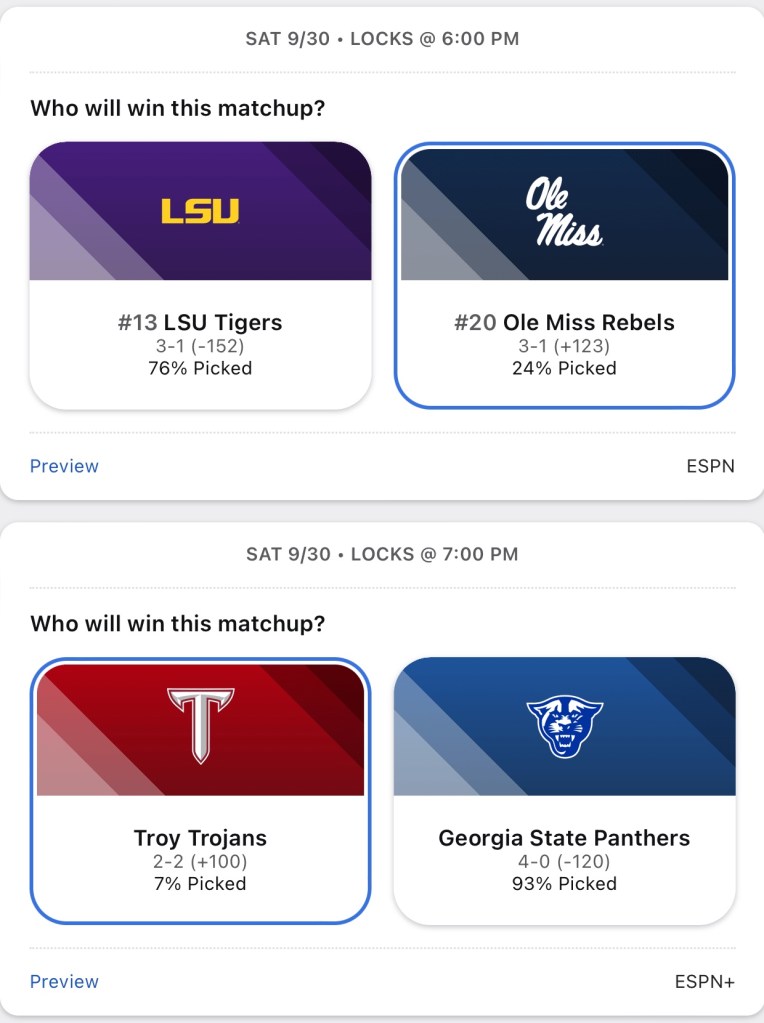Image resolution: width=764 pixels, height=1023 pixels.
Task: Choose Troy Trojans team name
Action: (x=200, y=838)
